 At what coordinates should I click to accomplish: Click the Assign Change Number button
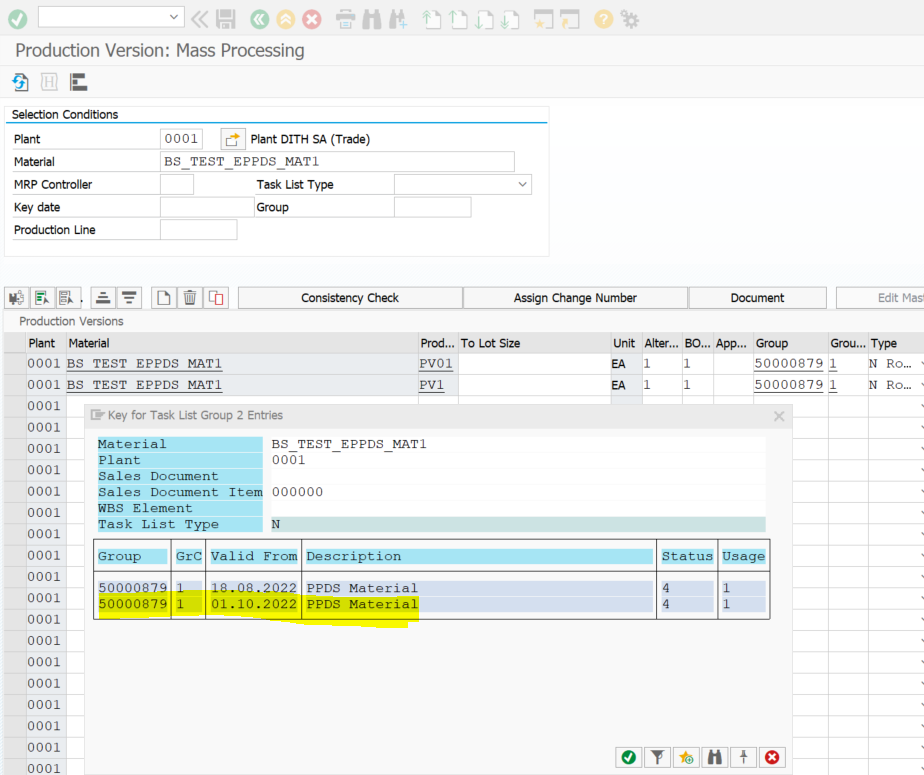(575, 297)
